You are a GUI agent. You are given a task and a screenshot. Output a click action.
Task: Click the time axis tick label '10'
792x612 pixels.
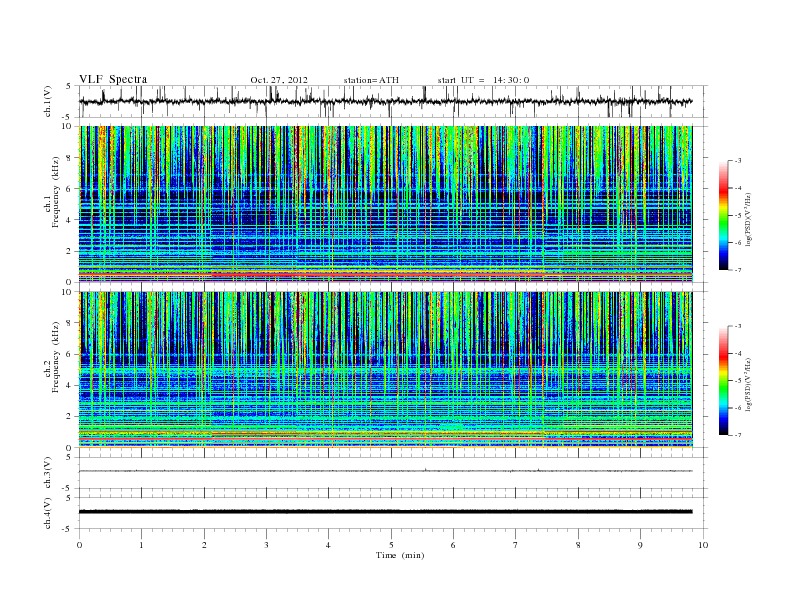703,545
